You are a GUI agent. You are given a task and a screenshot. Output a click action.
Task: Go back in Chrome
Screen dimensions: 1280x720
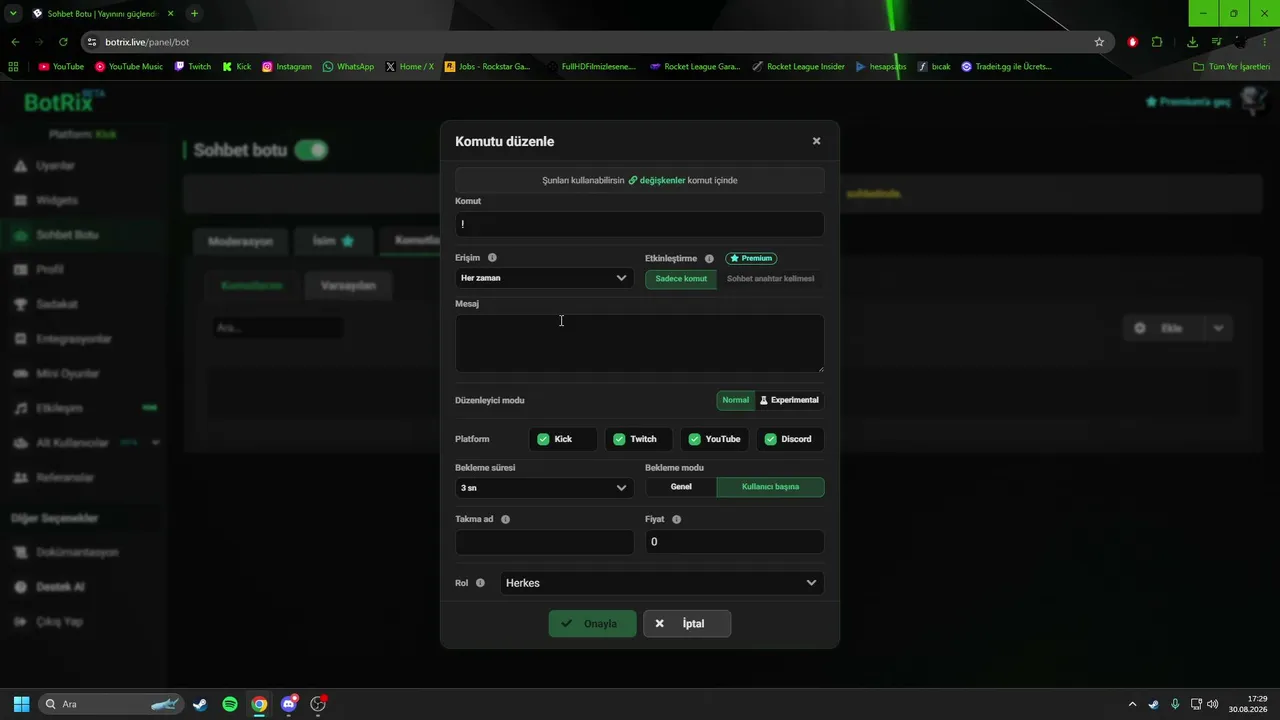coord(15,42)
